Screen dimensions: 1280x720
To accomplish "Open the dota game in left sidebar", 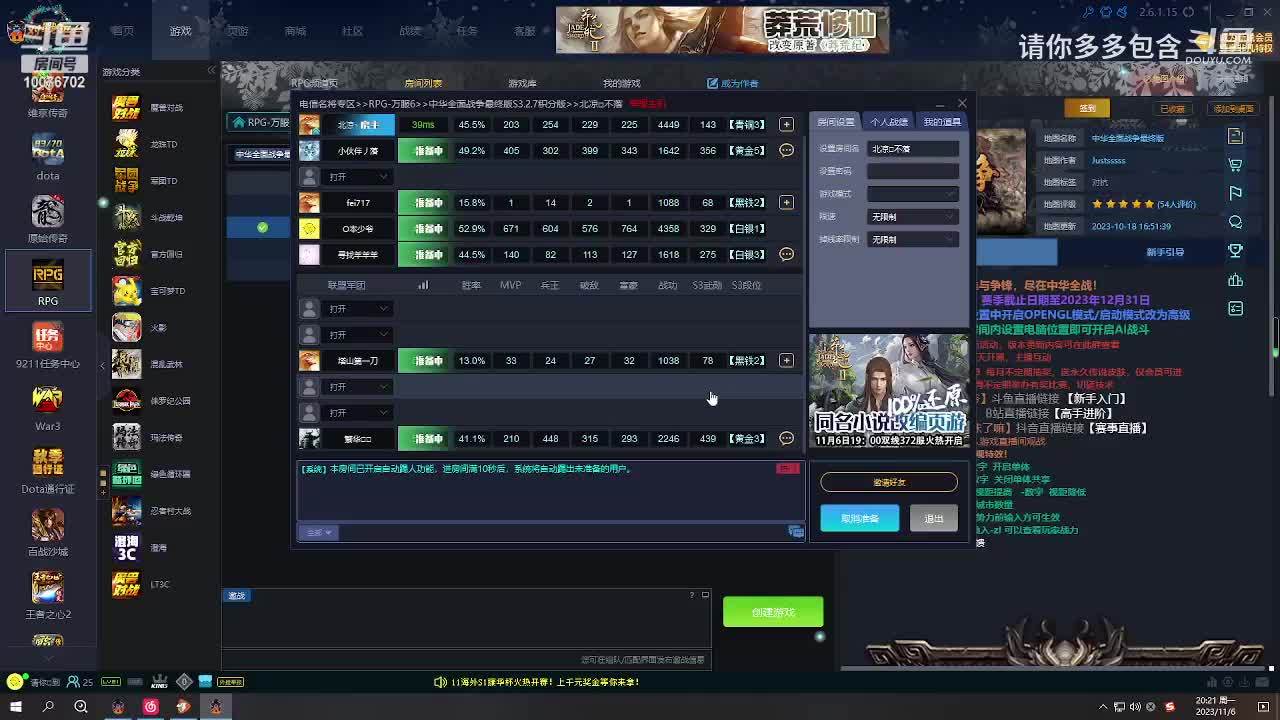I will [47, 158].
